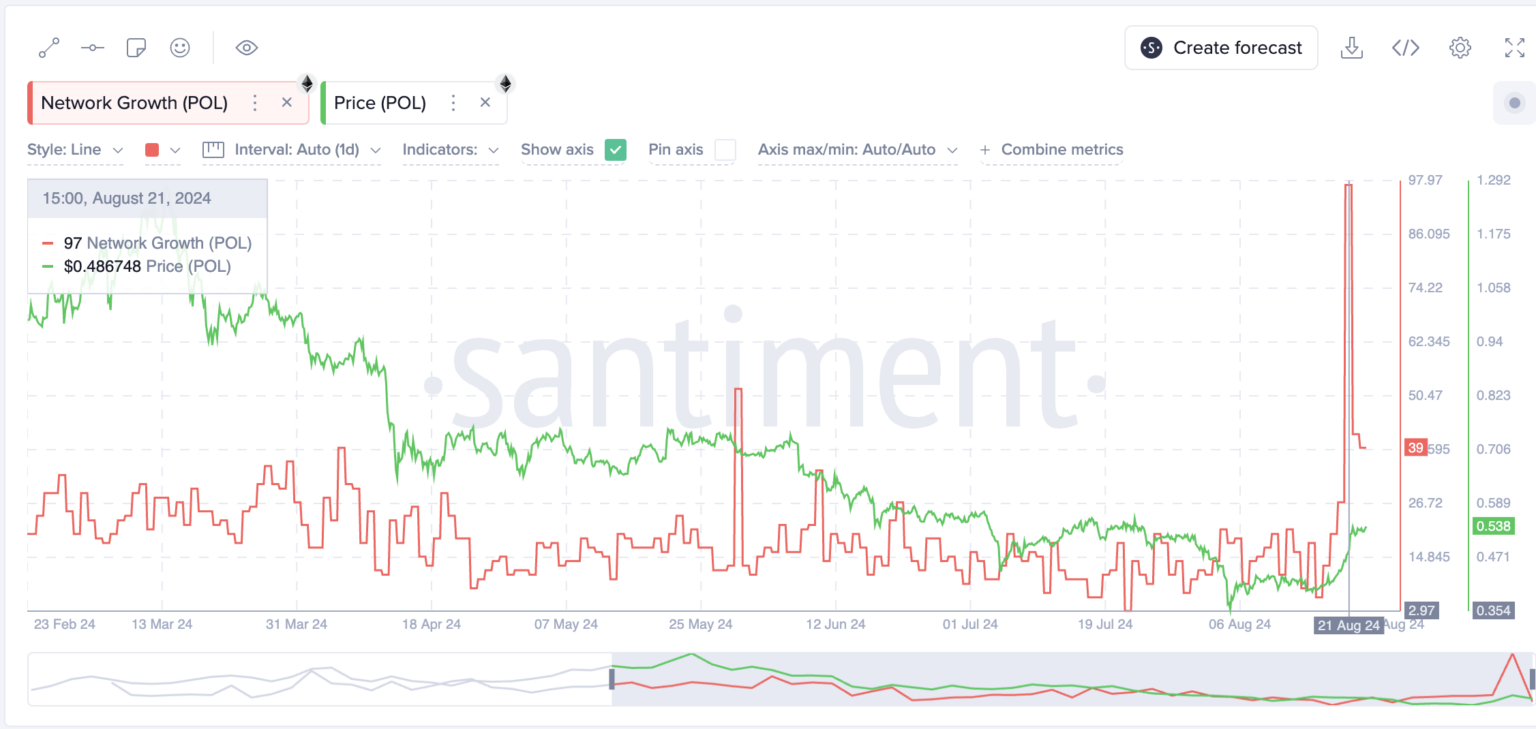Screen dimensions: 1536x729
Task: Select the line drawing tool icon
Action: 49,47
